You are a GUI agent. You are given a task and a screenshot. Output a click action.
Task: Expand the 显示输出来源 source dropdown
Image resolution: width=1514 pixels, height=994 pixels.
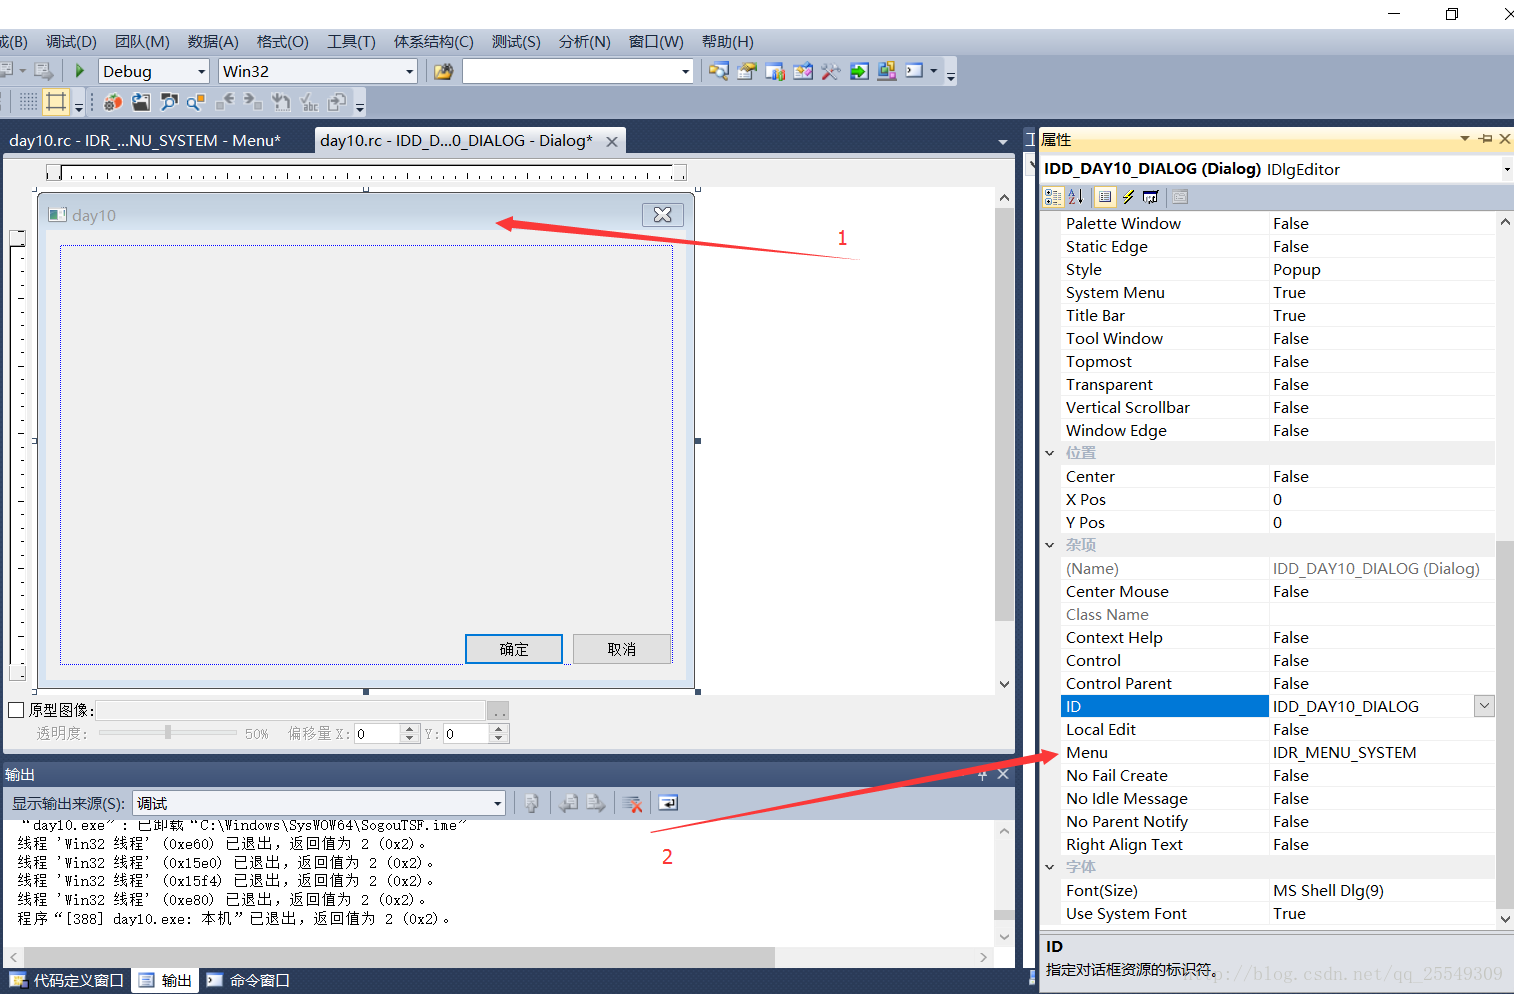(x=497, y=804)
